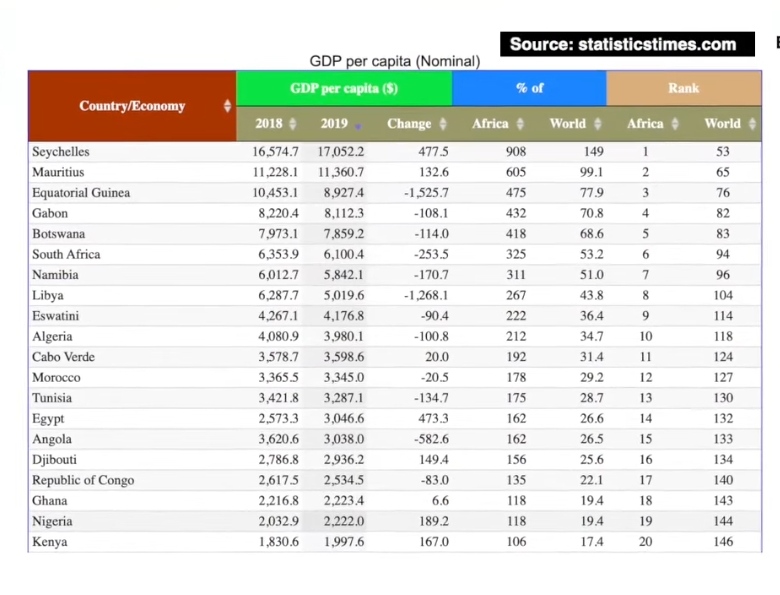Click Kenya 2019 value 1,997.6
The width and height of the screenshot is (780, 595).
(x=344, y=542)
